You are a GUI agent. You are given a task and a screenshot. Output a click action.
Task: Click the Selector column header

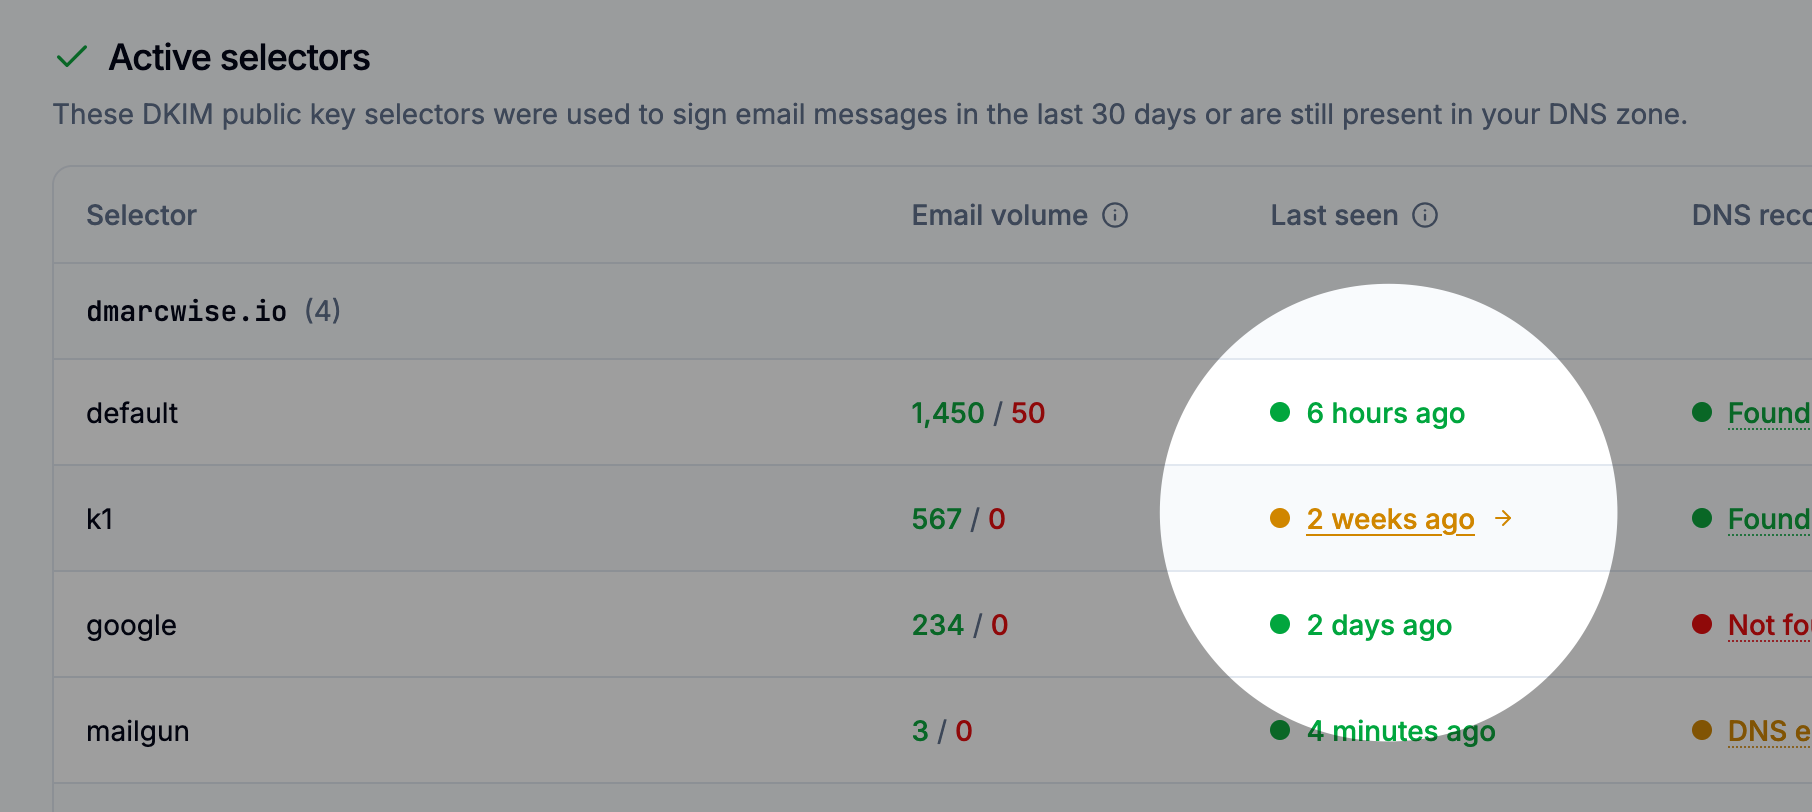(x=141, y=215)
